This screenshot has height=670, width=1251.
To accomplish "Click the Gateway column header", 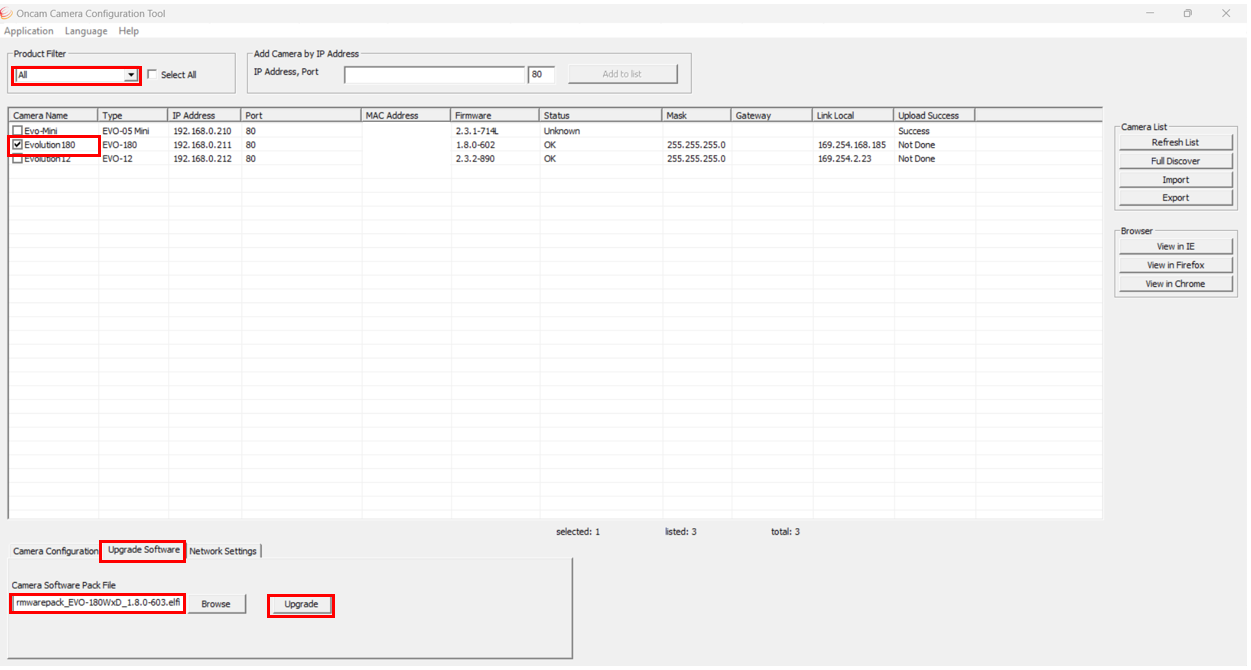I will (x=772, y=116).
